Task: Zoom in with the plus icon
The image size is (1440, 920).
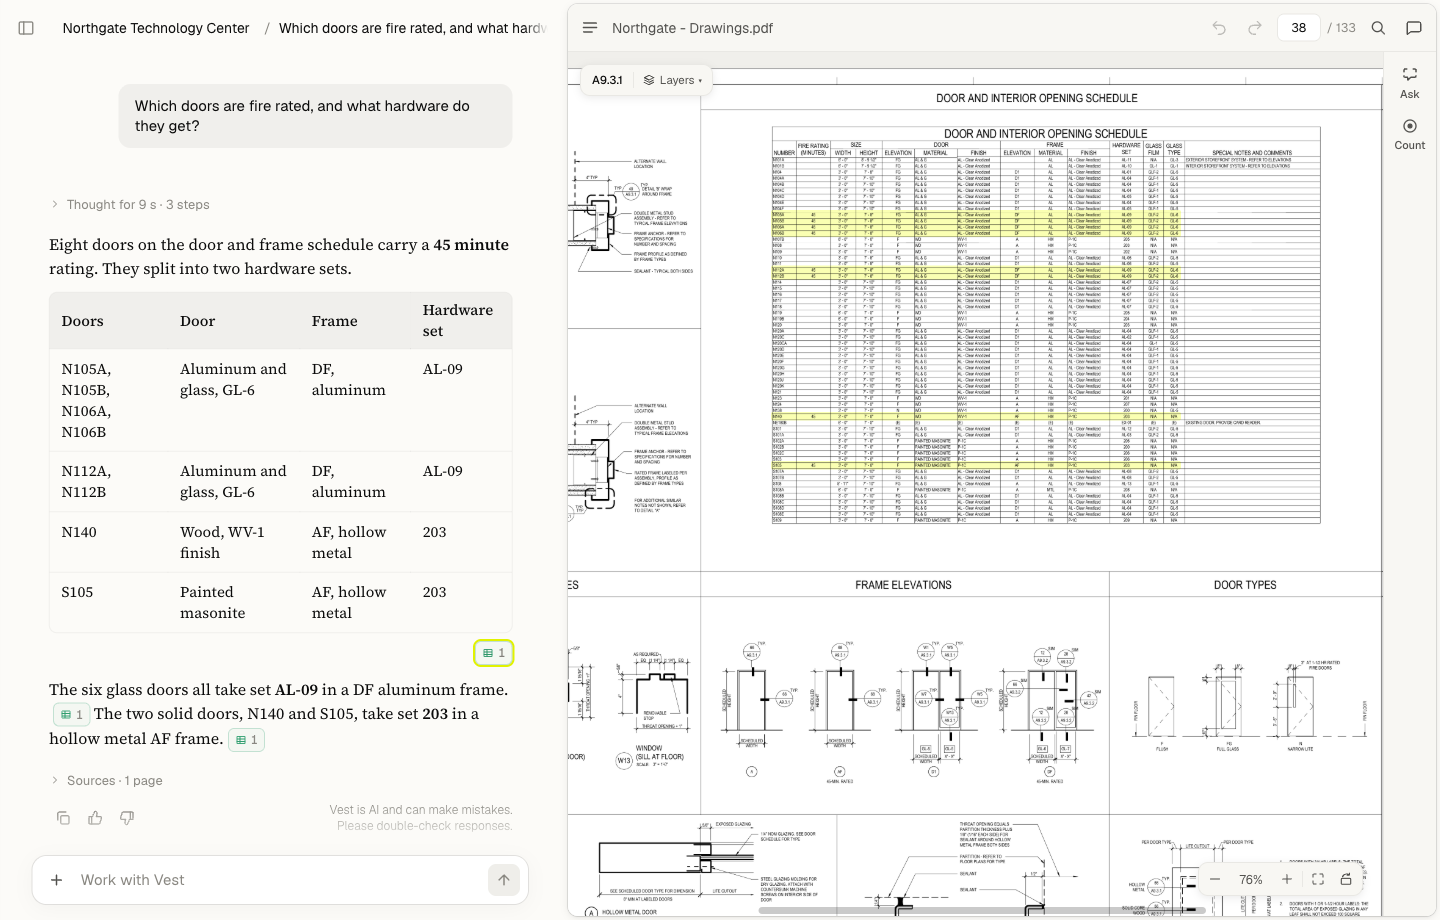Action: click(1287, 880)
